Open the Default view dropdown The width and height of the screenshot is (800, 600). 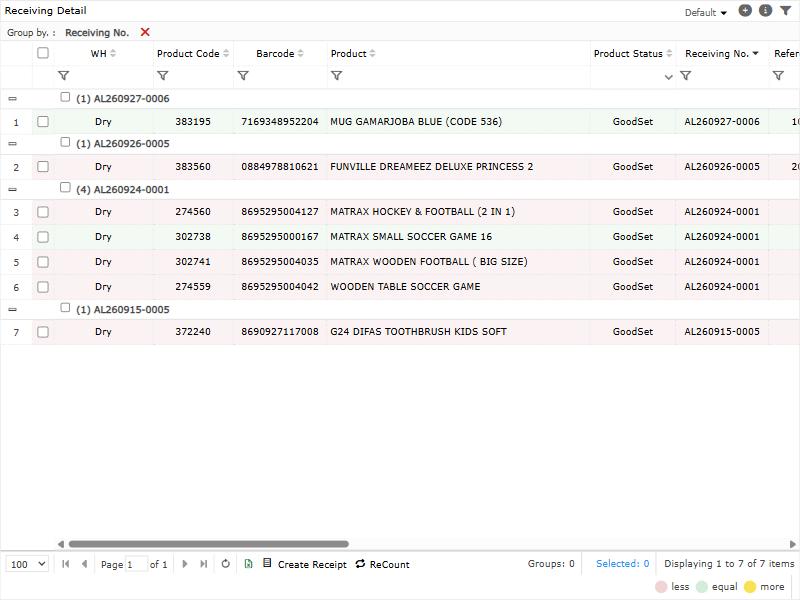click(706, 12)
